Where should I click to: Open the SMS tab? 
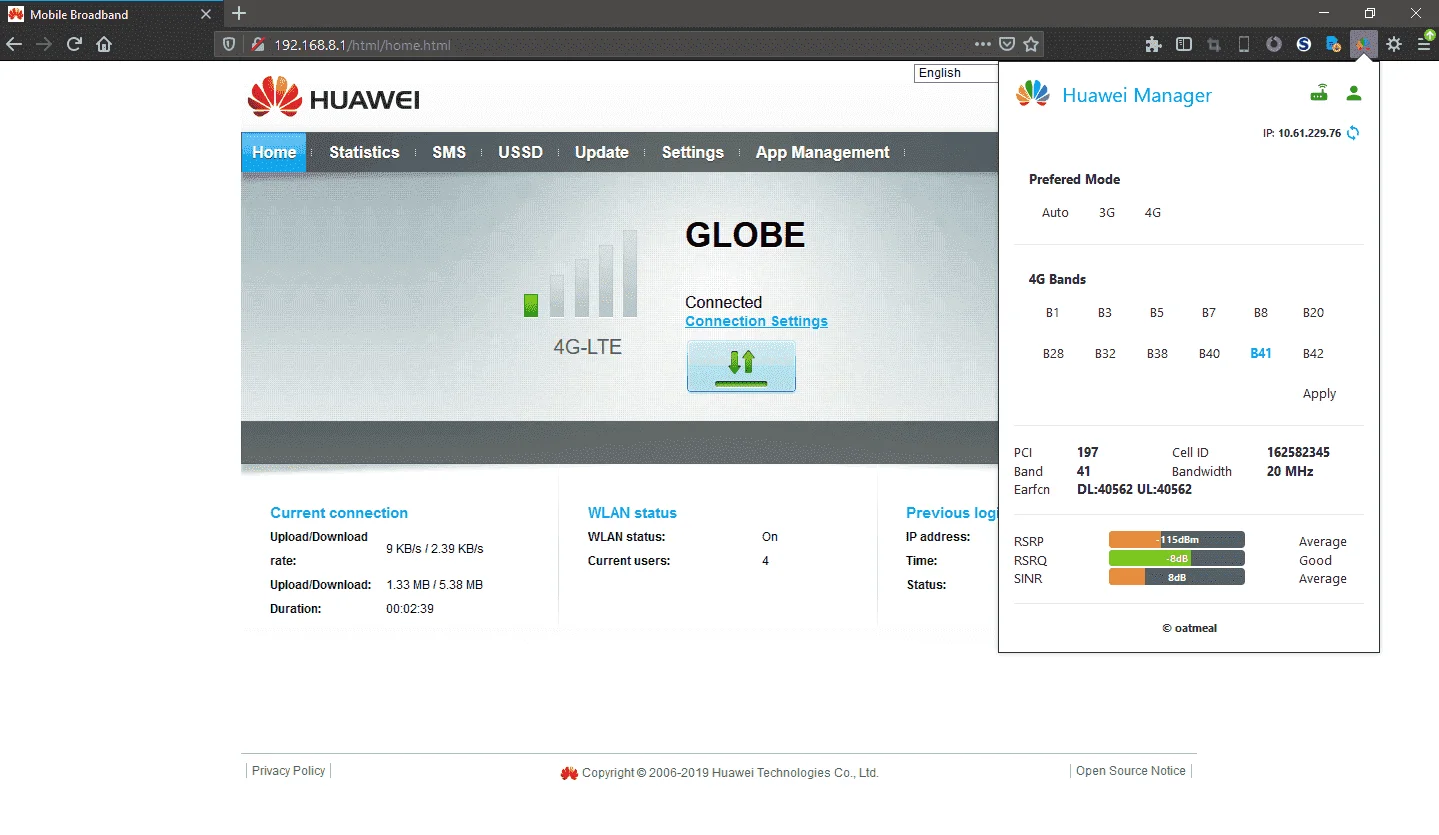[449, 152]
